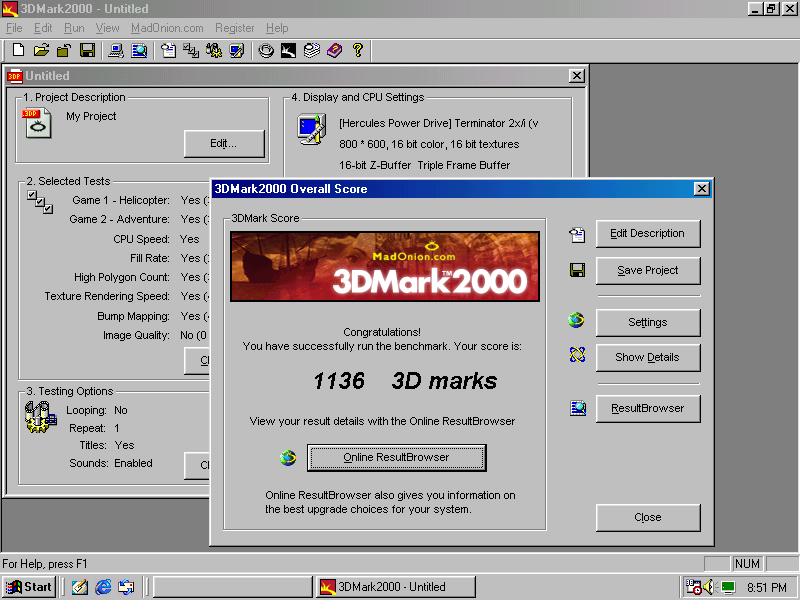This screenshot has width=800, height=600.
Task: Click the 3DMark2000 red banner image
Action: [x=385, y=266]
